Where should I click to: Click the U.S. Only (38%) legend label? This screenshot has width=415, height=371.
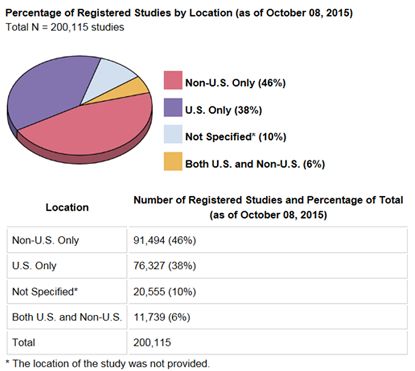pos(224,110)
